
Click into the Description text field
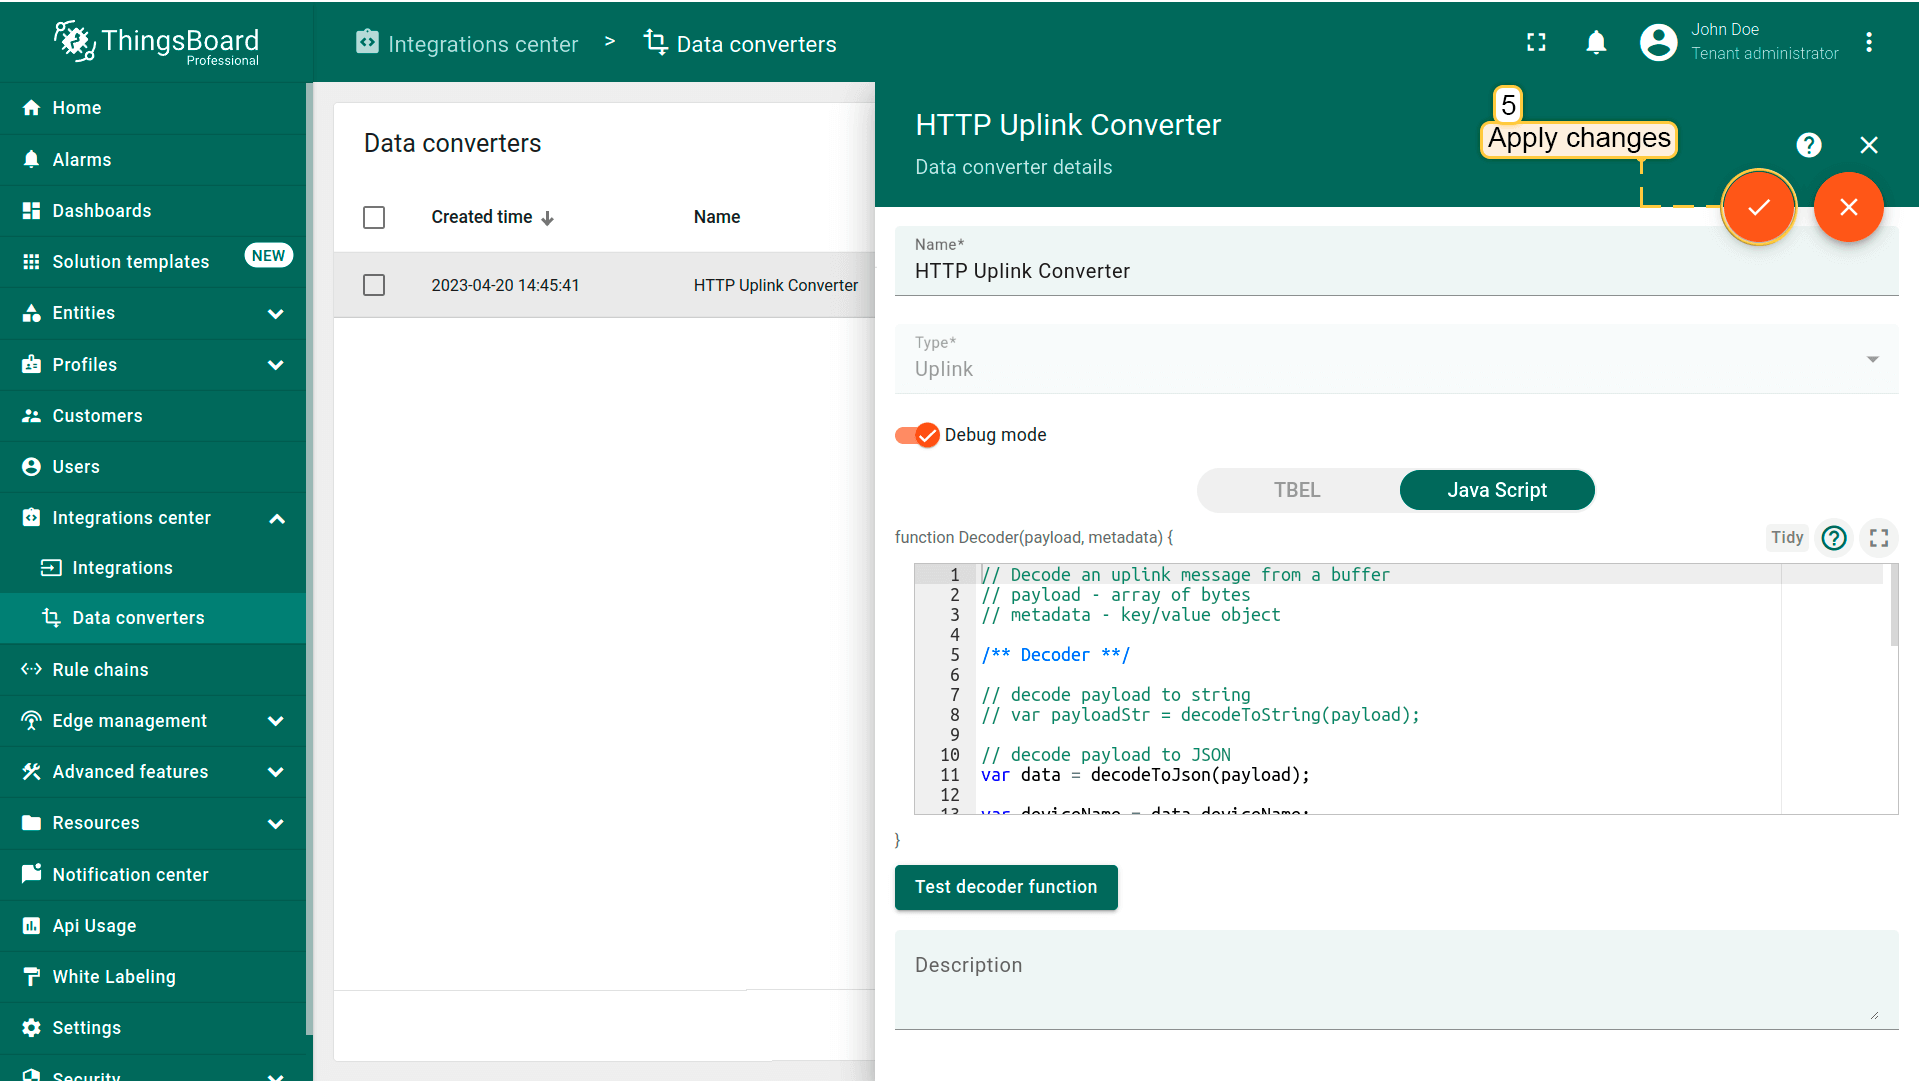[x=1395, y=980]
